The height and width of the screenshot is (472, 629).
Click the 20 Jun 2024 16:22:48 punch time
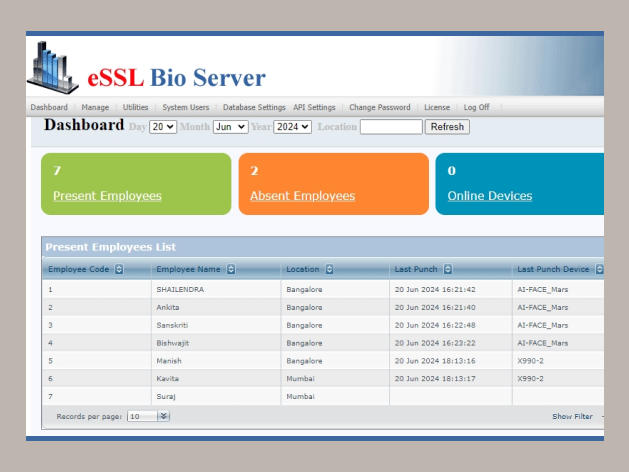[x=435, y=325]
